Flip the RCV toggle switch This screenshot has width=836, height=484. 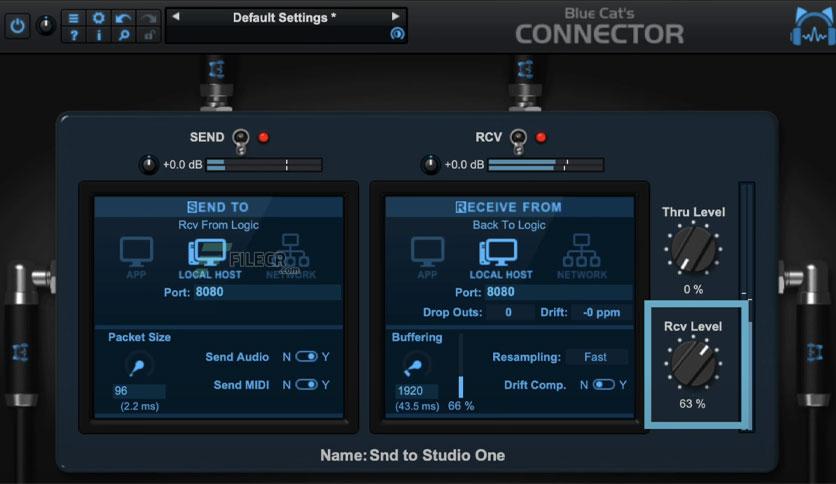(x=518, y=141)
